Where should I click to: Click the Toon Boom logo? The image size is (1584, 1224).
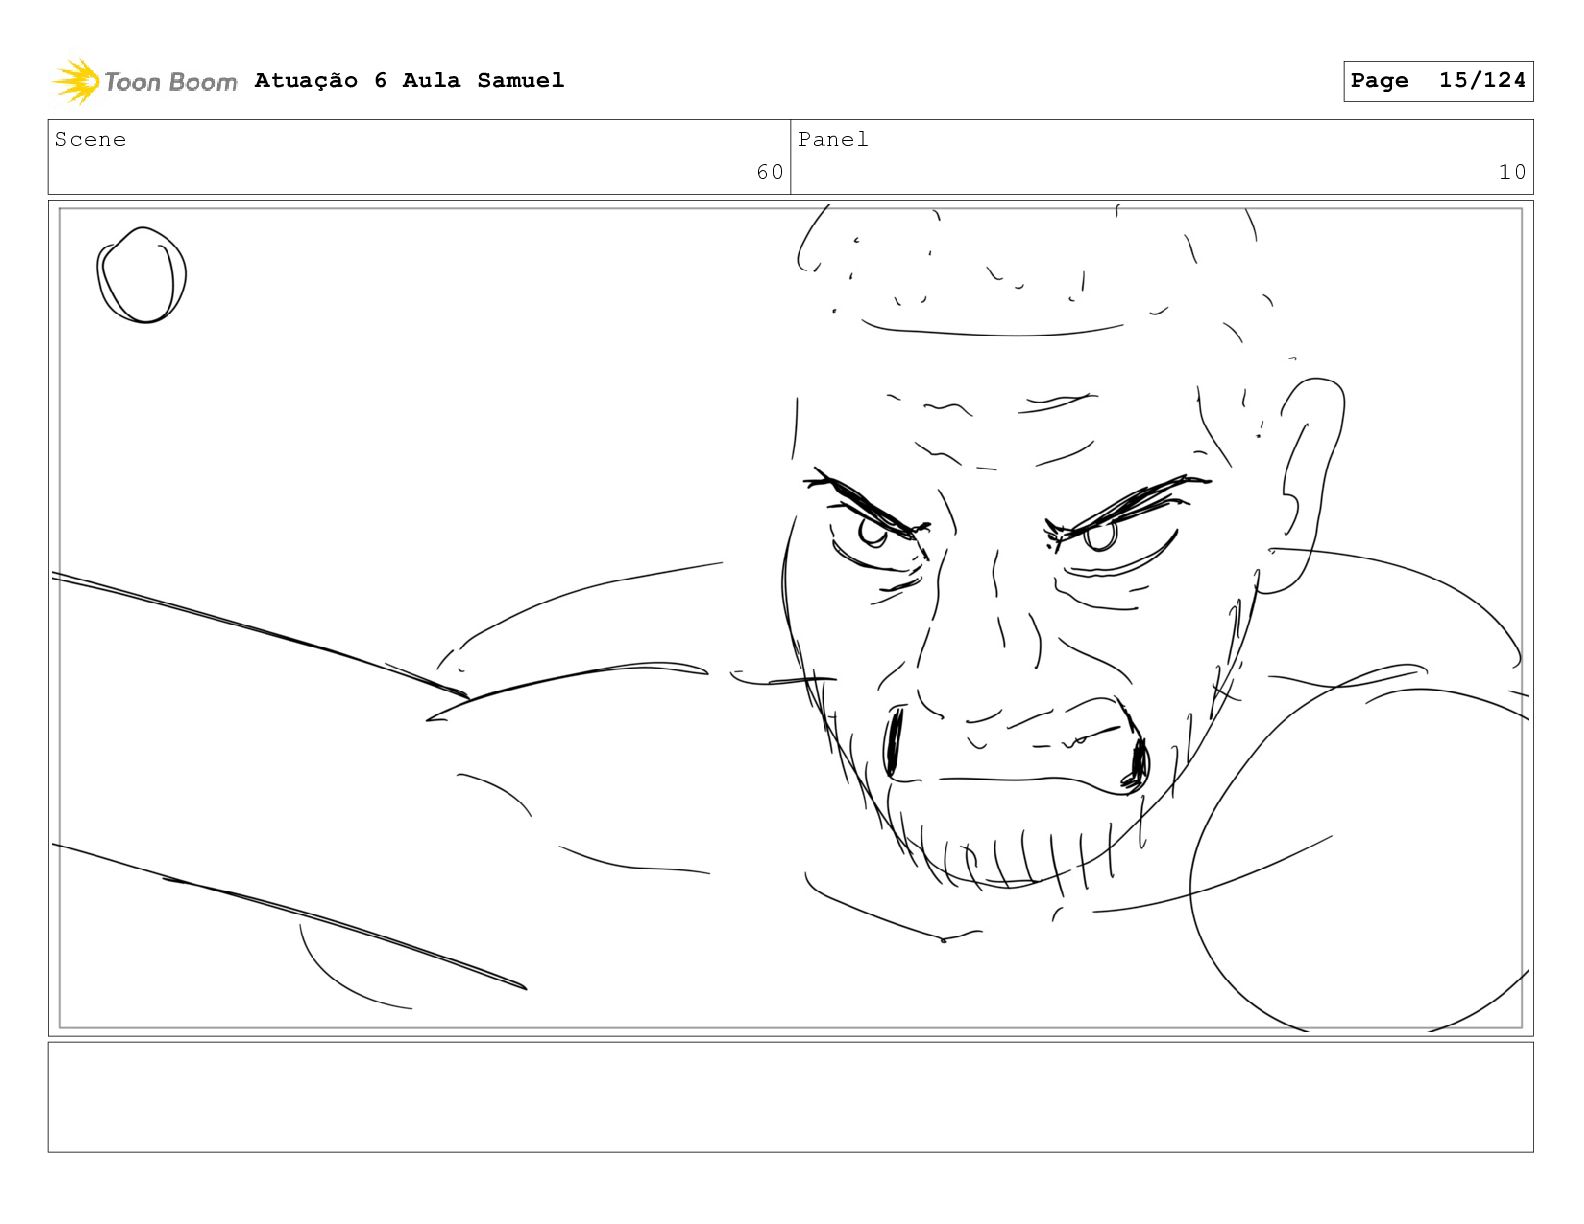(145, 81)
